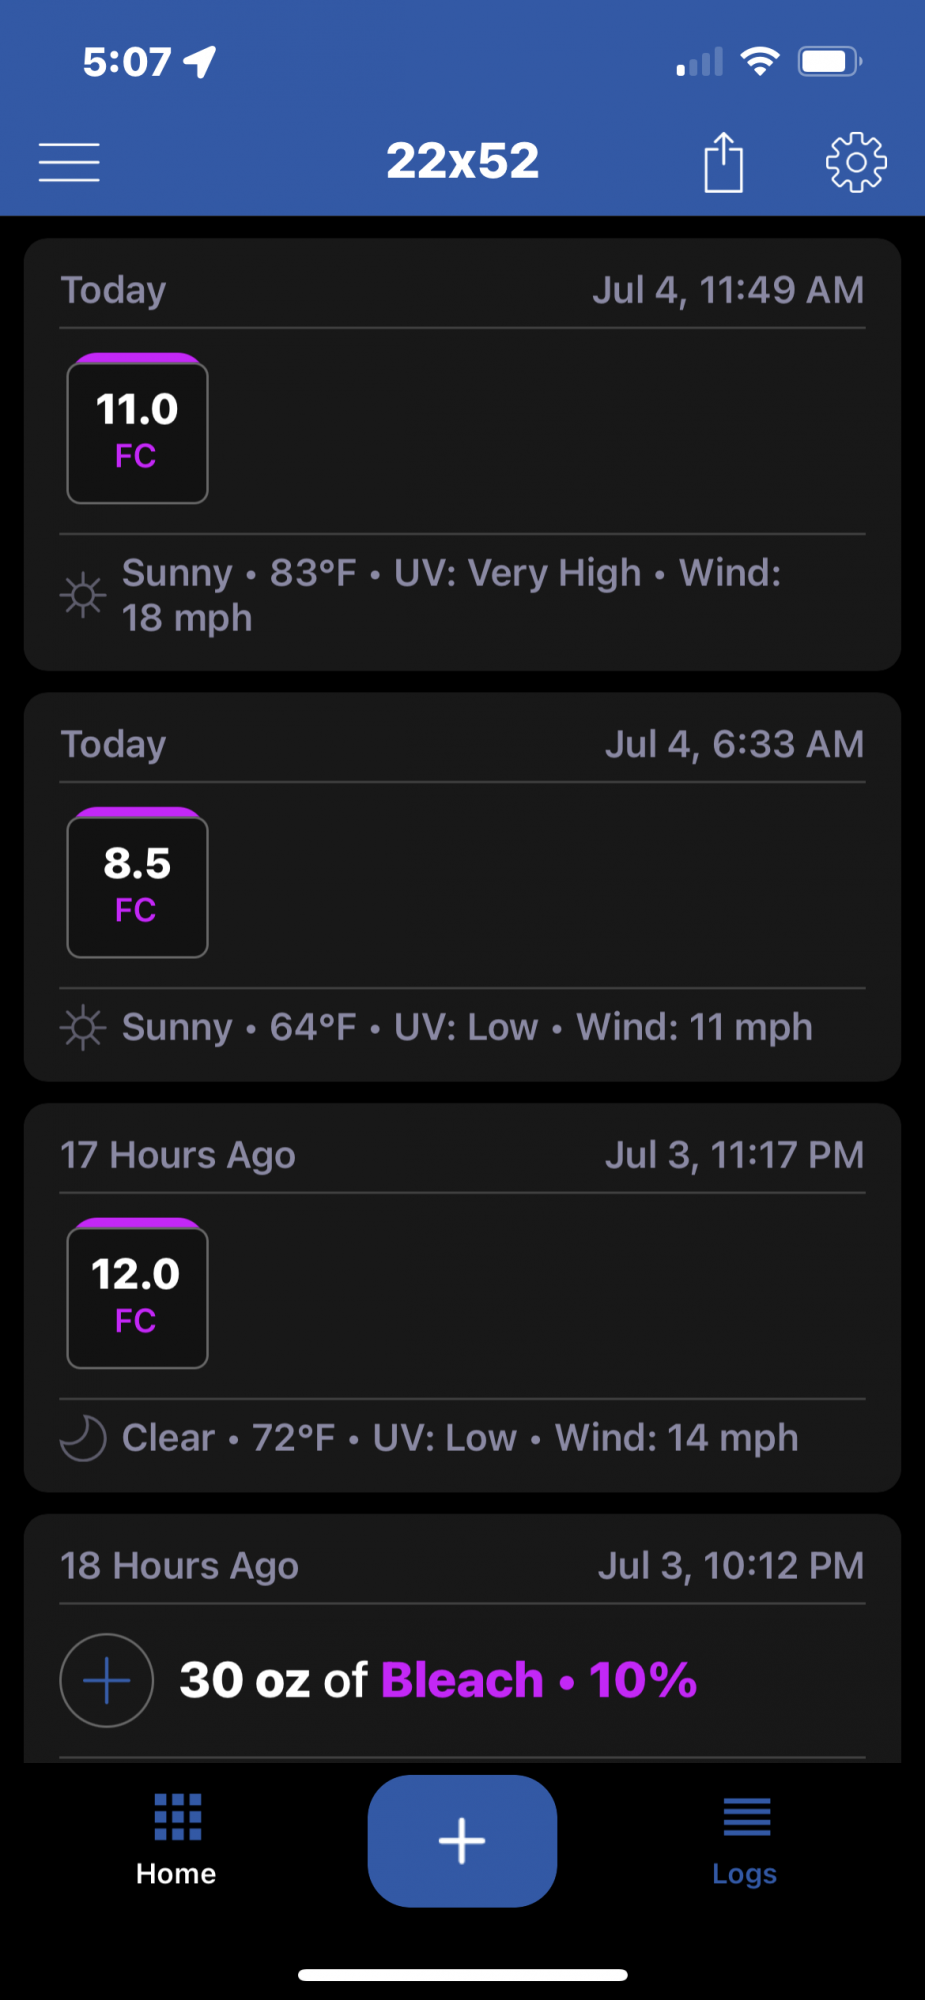Image resolution: width=925 pixels, height=2000 pixels.
Task: Switch to the Home tab
Action: (176, 1840)
